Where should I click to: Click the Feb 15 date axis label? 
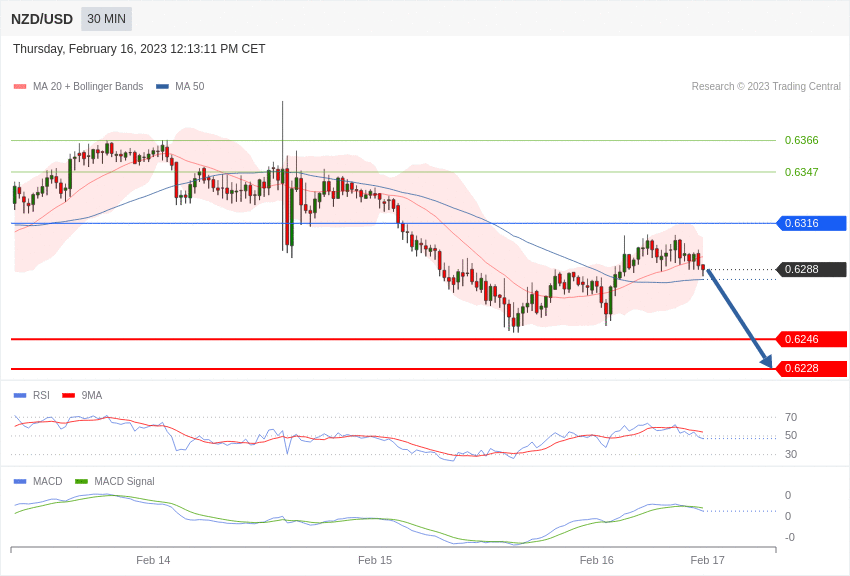[x=375, y=560]
